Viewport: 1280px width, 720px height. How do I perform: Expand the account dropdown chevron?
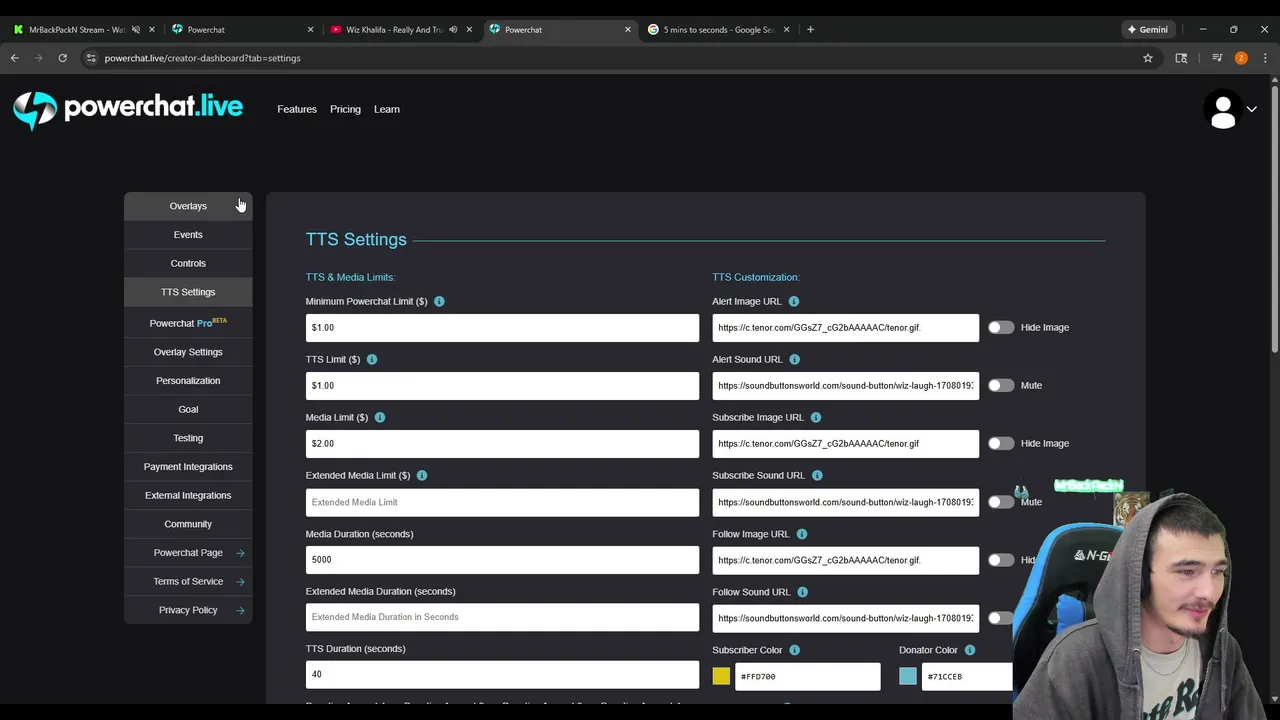[x=1251, y=110]
